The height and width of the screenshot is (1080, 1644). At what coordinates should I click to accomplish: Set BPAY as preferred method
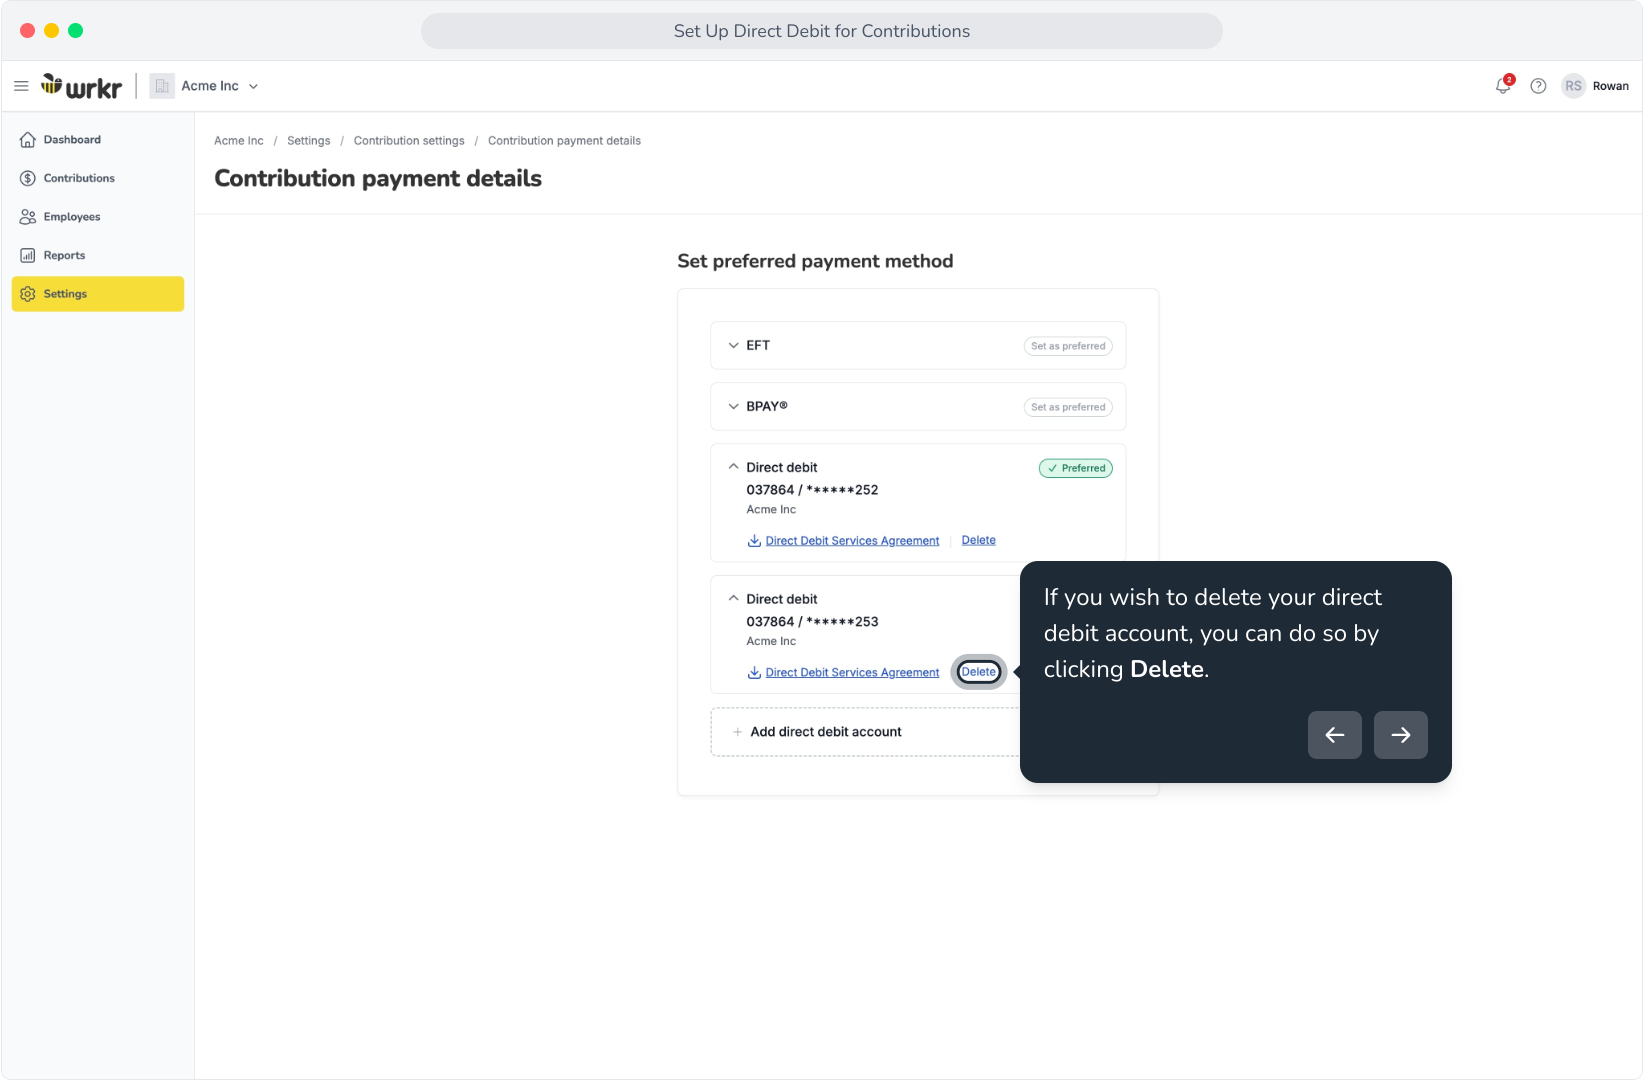[1068, 407]
